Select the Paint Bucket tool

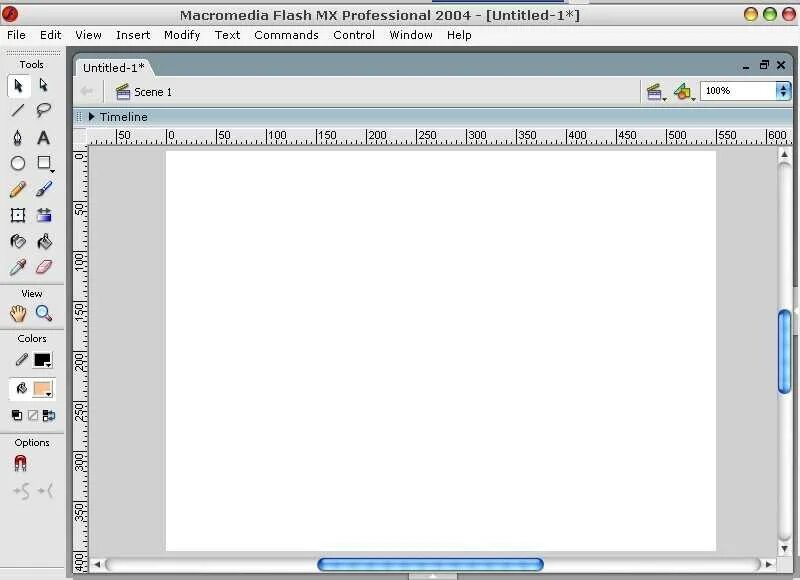[44, 241]
